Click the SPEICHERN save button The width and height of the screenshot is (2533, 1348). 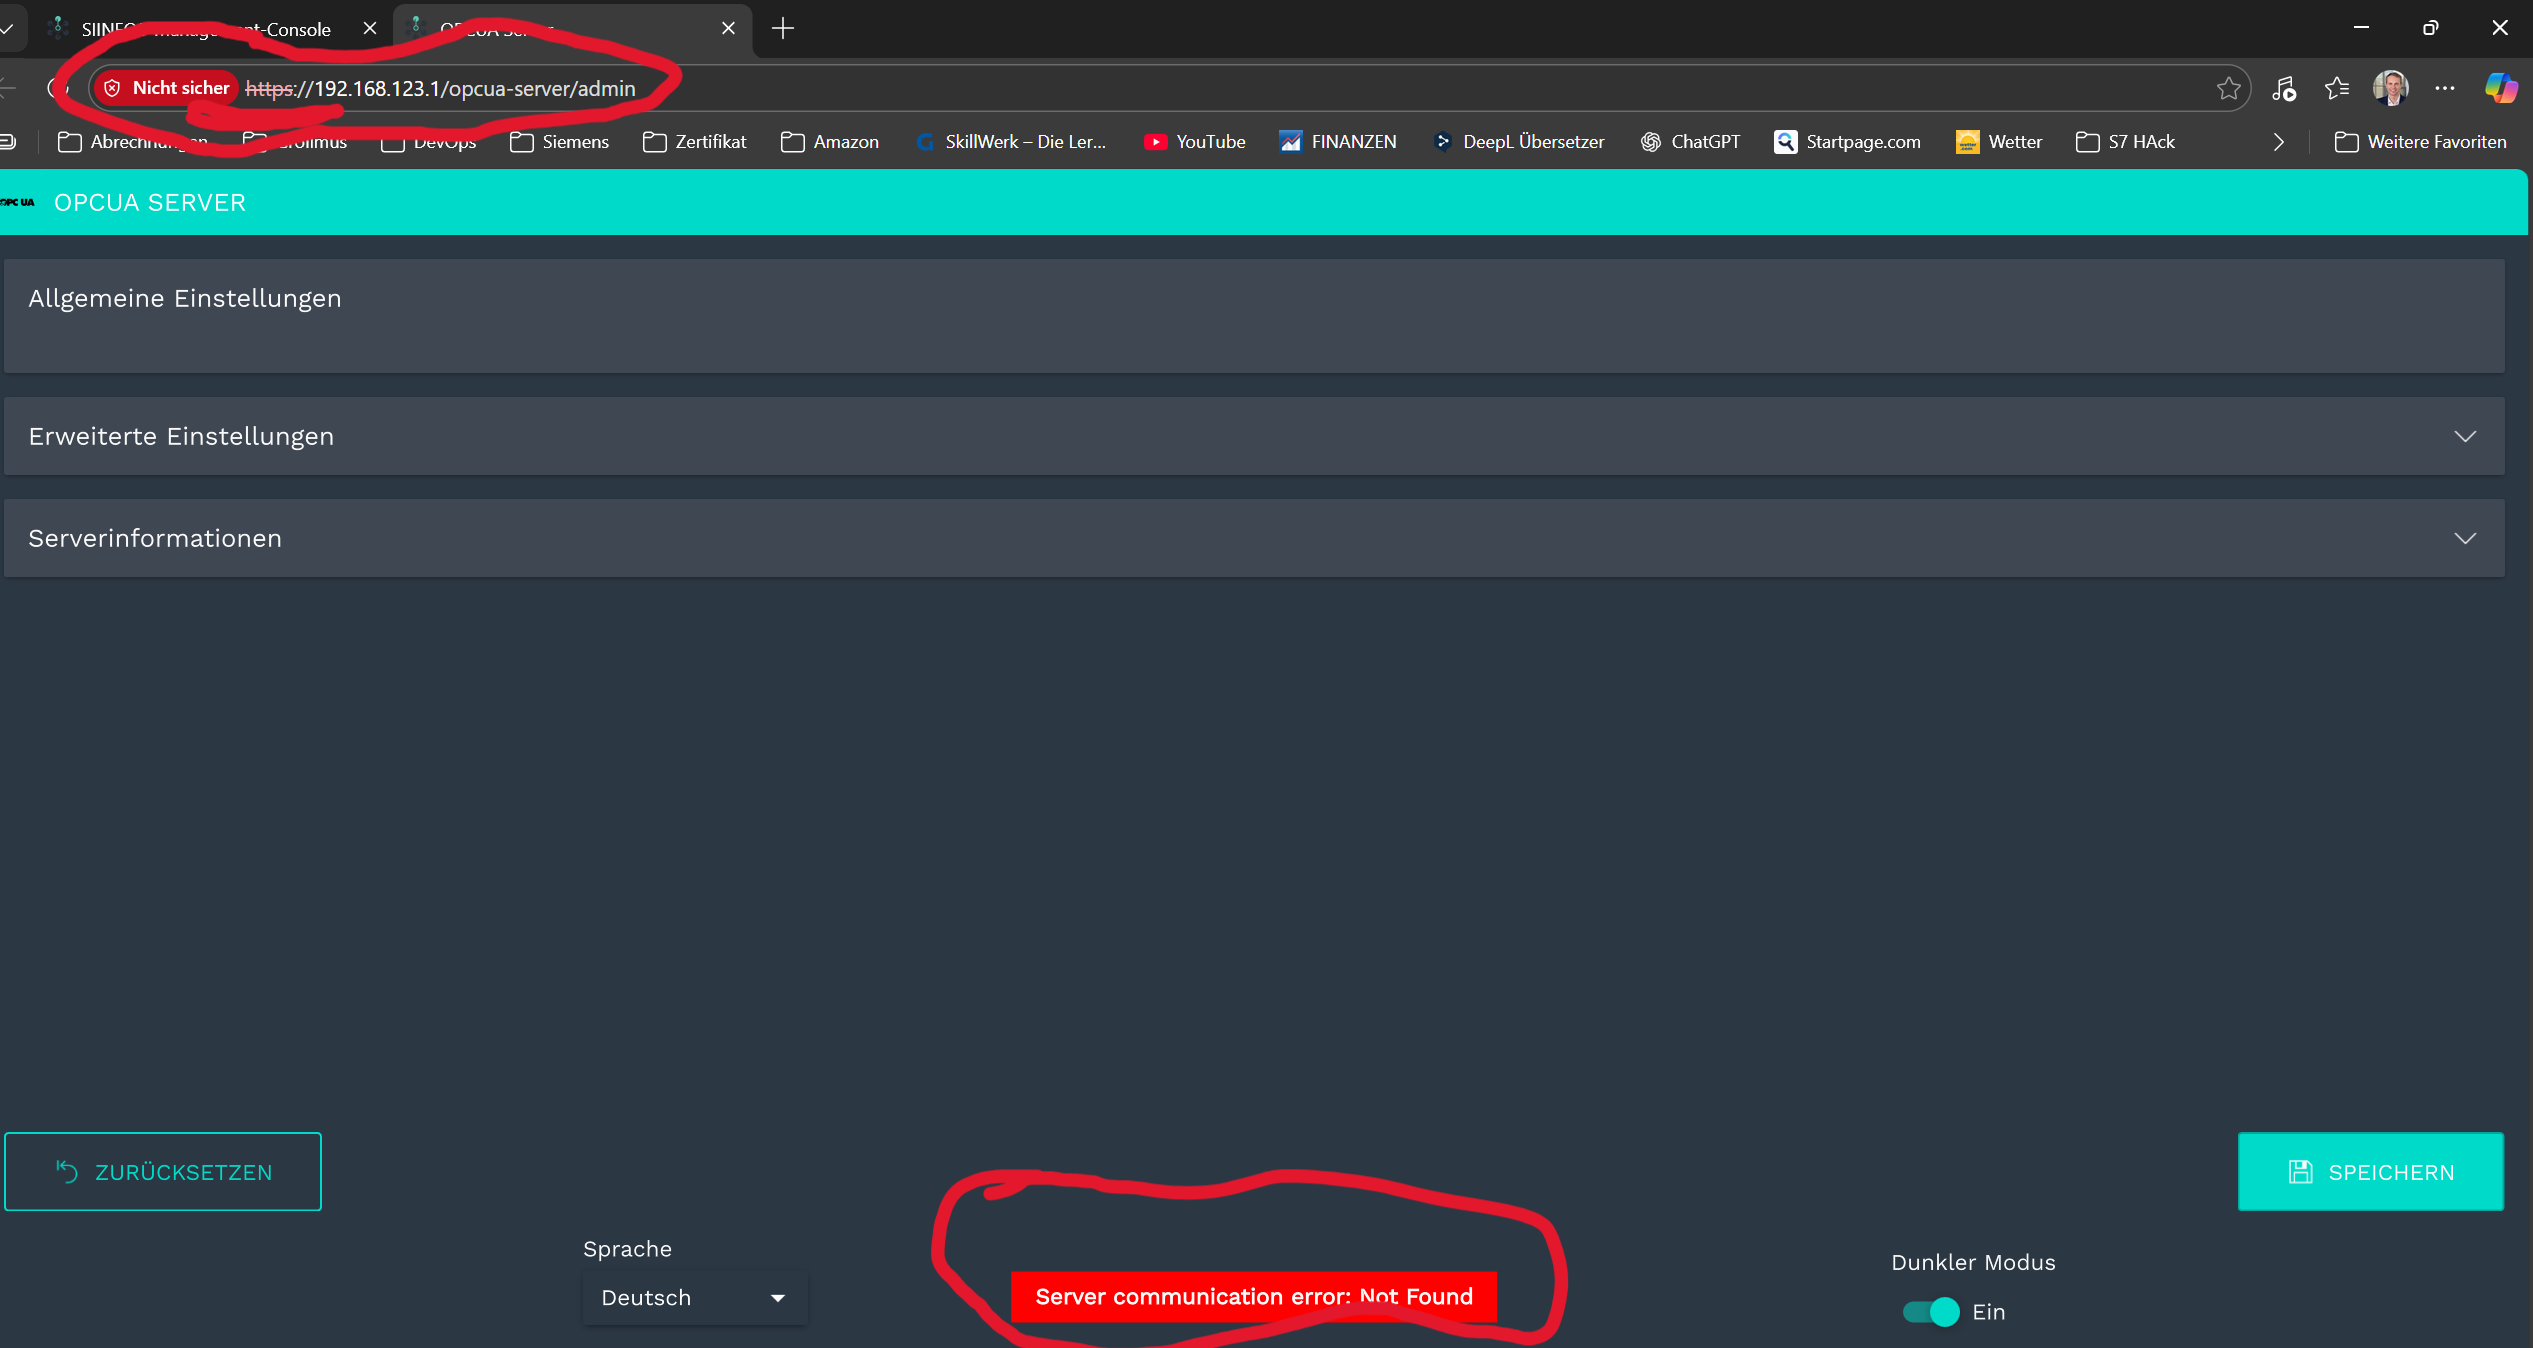click(x=2370, y=1172)
